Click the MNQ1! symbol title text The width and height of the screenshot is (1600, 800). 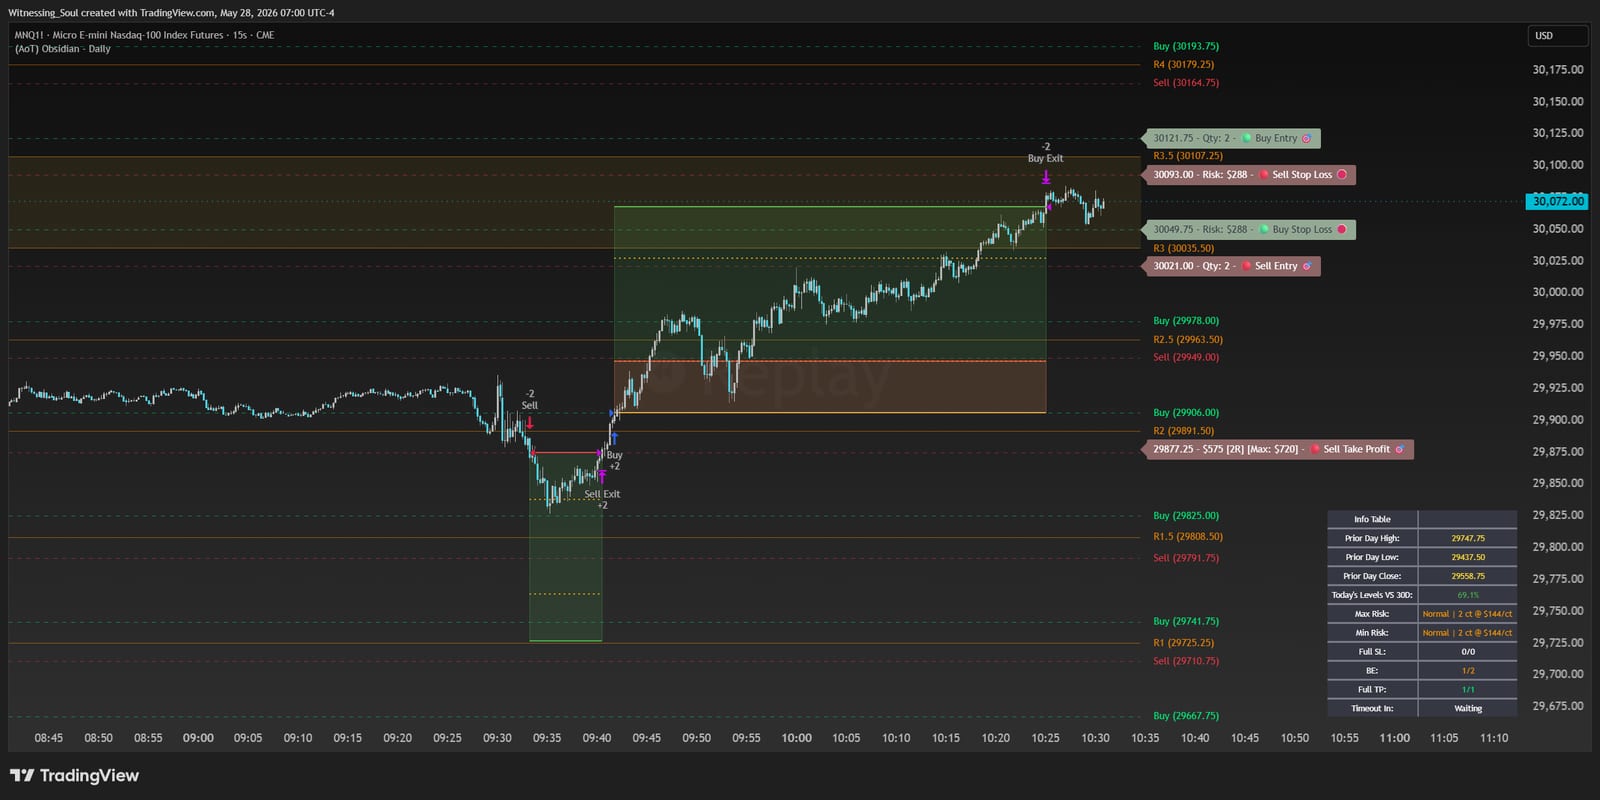pos(144,35)
